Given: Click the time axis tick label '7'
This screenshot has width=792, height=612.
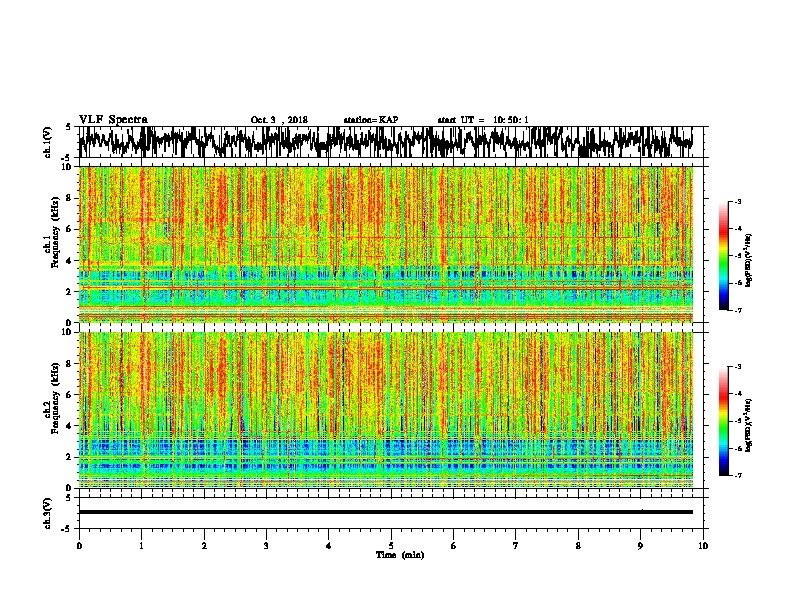Looking at the screenshot, I should point(516,545).
